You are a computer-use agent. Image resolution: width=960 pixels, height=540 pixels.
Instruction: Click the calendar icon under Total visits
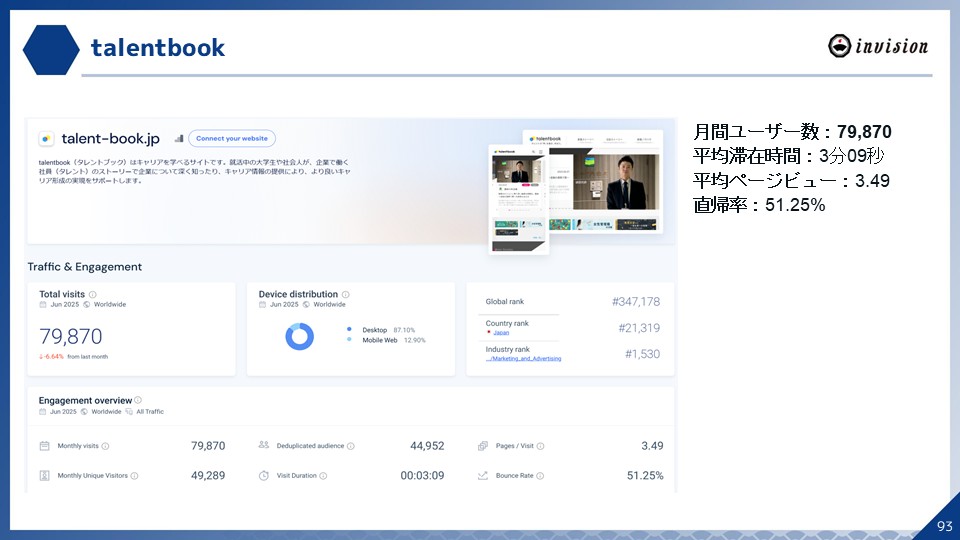click(x=43, y=304)
